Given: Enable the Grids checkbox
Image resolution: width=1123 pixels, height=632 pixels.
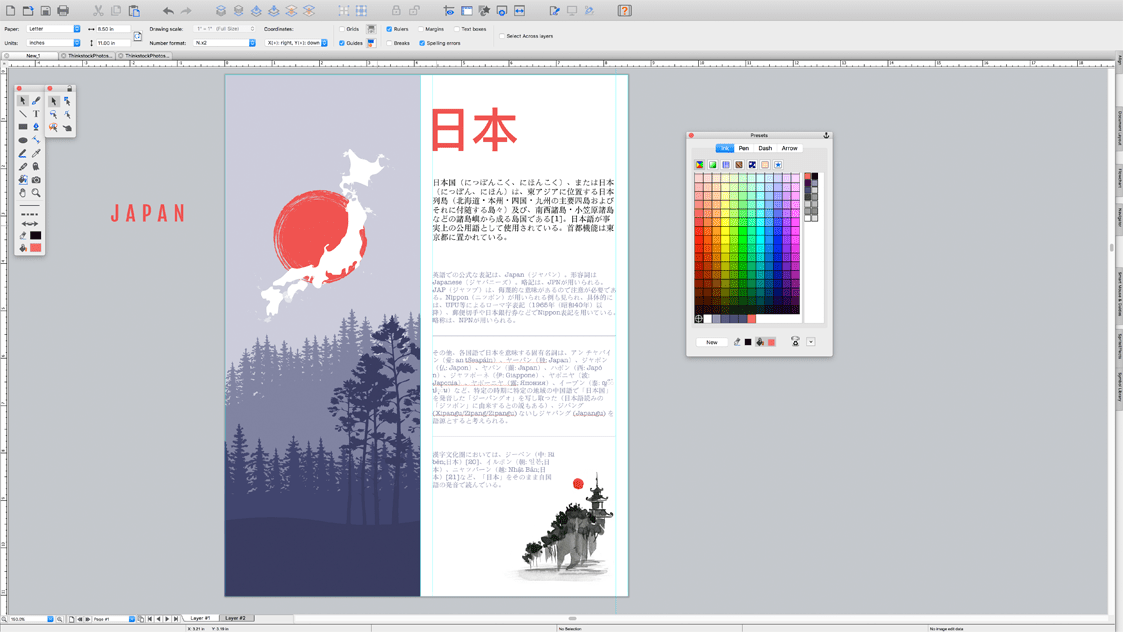Looking at the screenshot, I should [x=342, y=29].
